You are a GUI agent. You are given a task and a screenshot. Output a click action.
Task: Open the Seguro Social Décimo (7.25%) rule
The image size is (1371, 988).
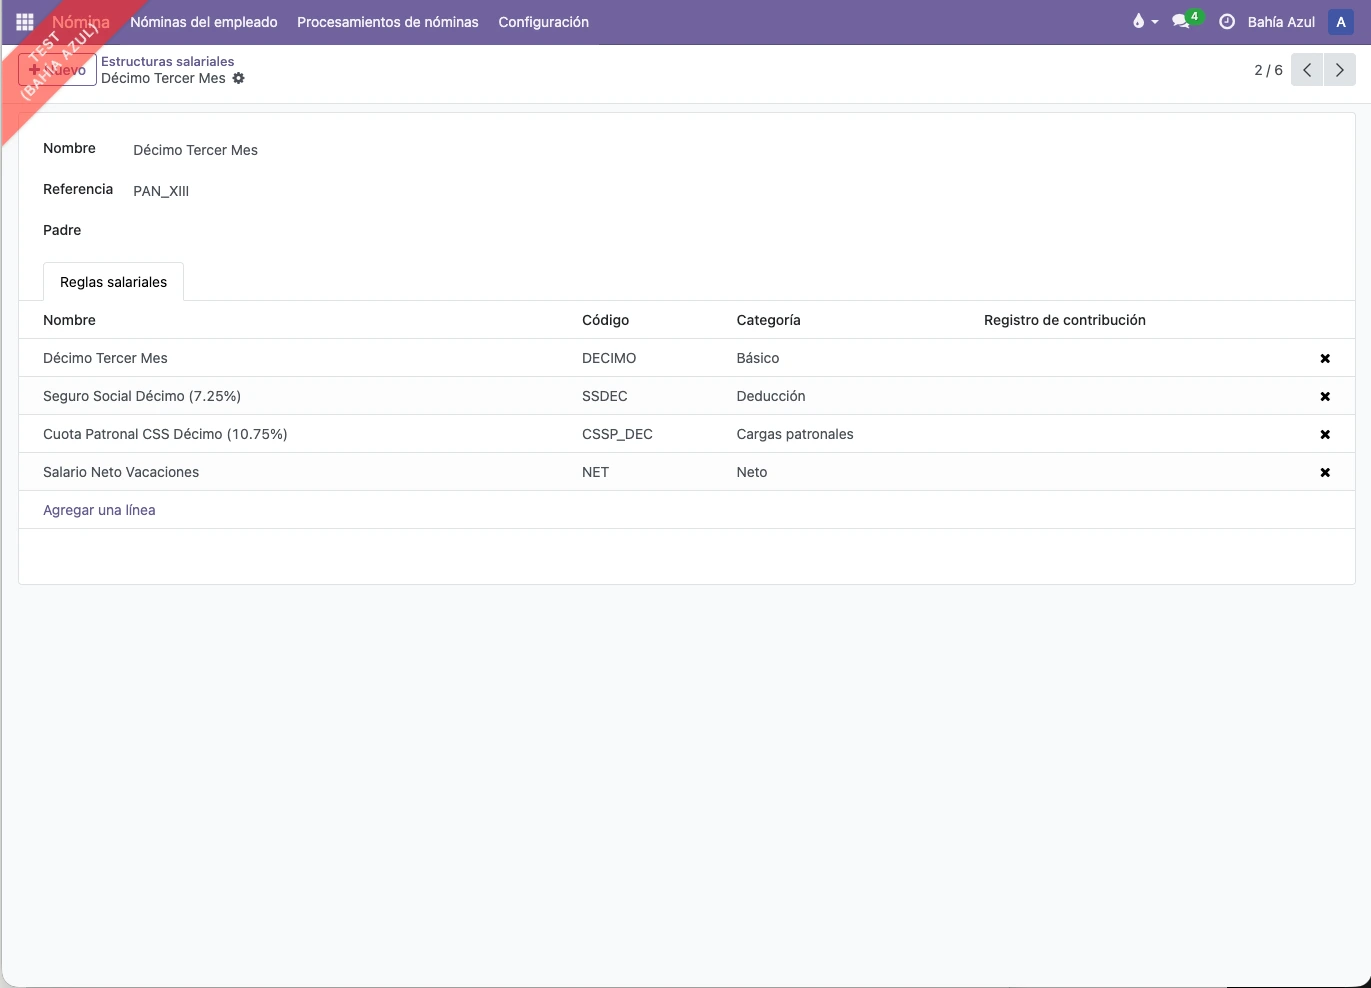pos(142,396)
